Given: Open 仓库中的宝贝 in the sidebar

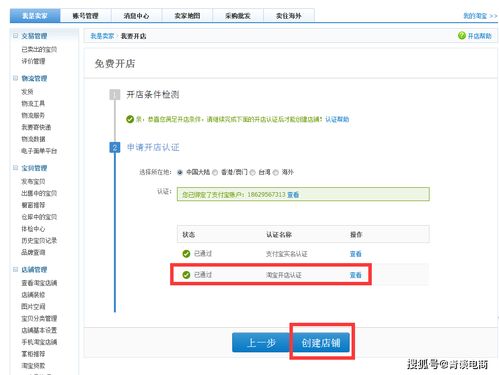Looking at the screenshot, I should [x=39, y=217].
